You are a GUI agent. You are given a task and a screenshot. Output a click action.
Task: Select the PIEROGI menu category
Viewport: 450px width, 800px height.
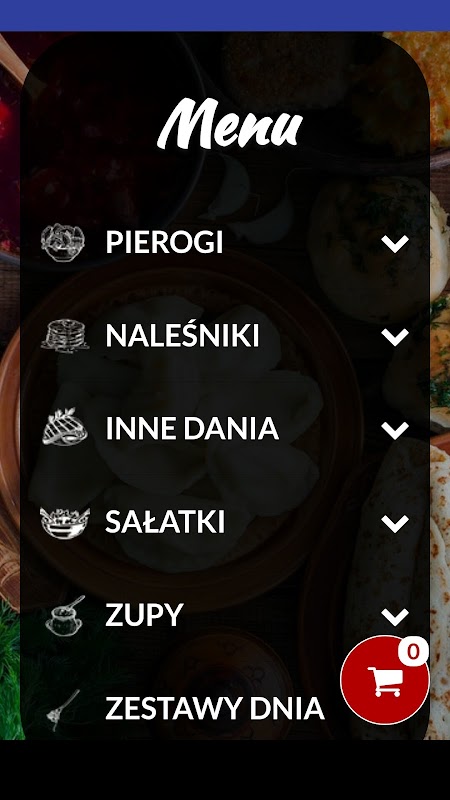click(164, 242)
